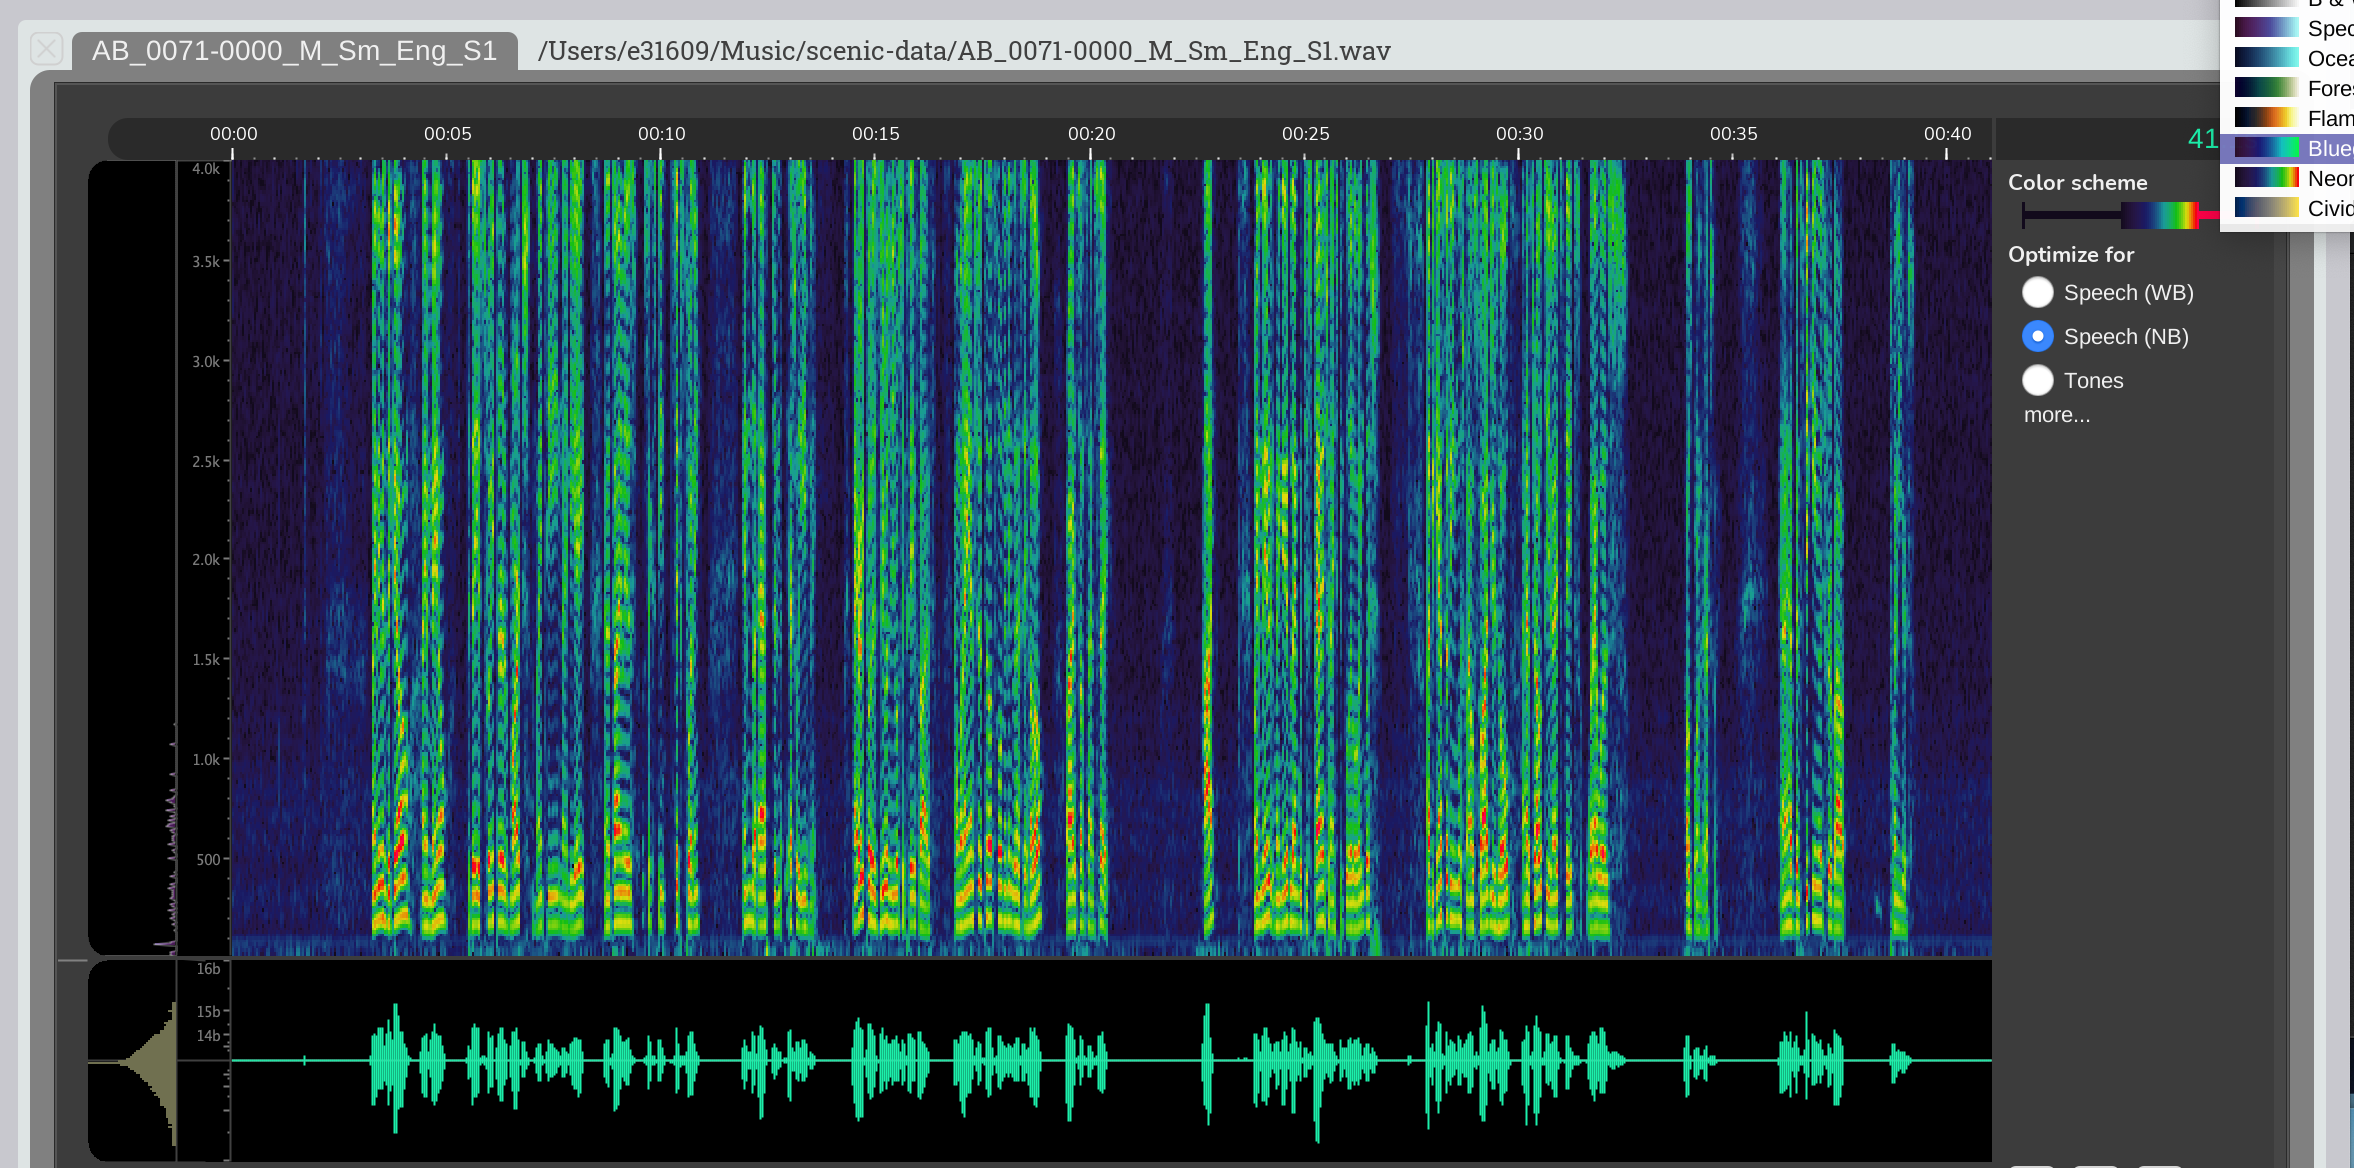Click the 00:20 mark on the timeline ruler
Image resolution: width=2354 pixels, height=1168 pixels.
[1091, 133]
